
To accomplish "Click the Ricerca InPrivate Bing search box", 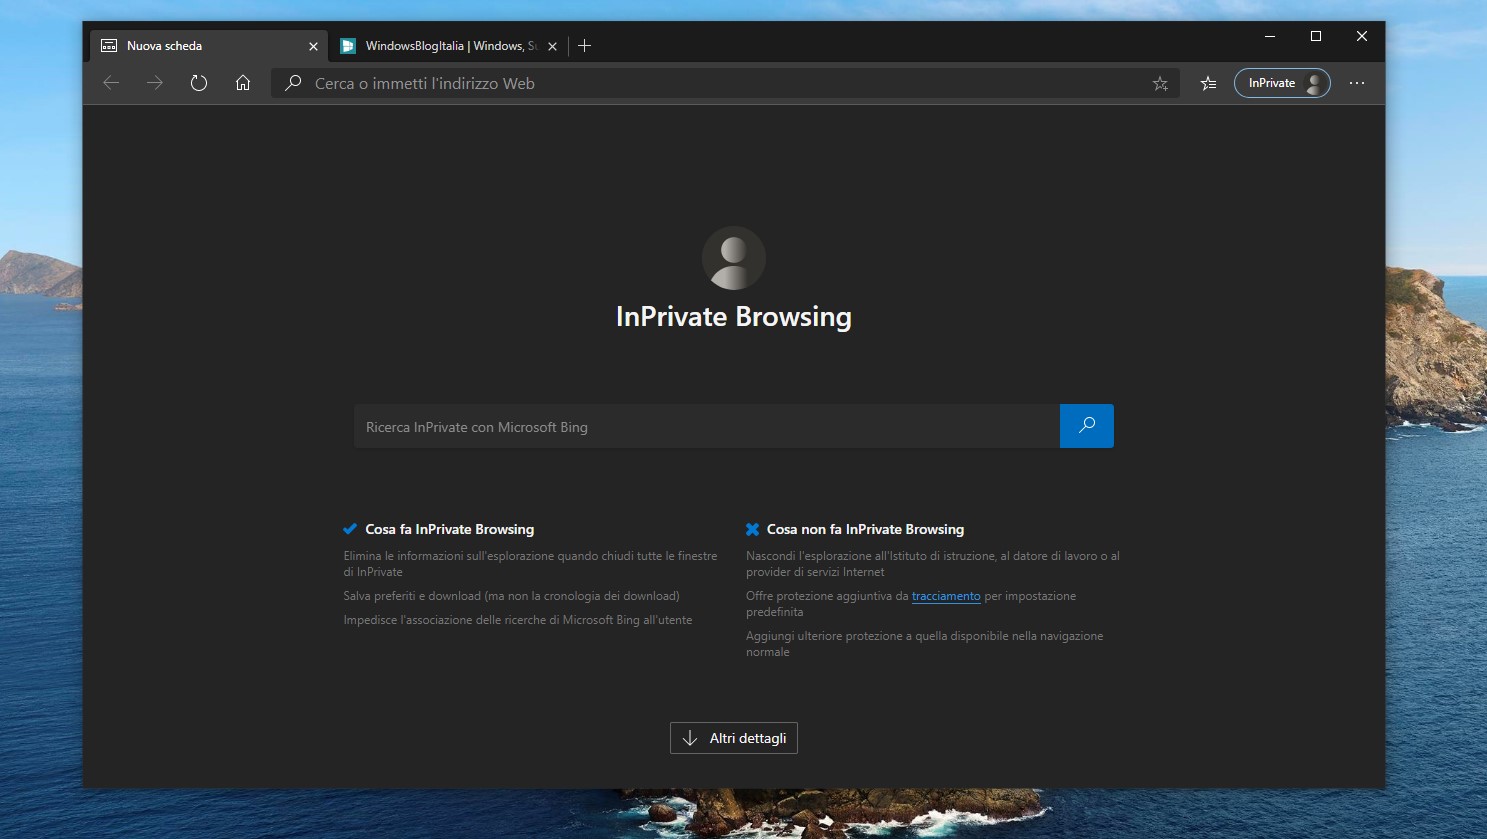I will click(x=707, y=426).
